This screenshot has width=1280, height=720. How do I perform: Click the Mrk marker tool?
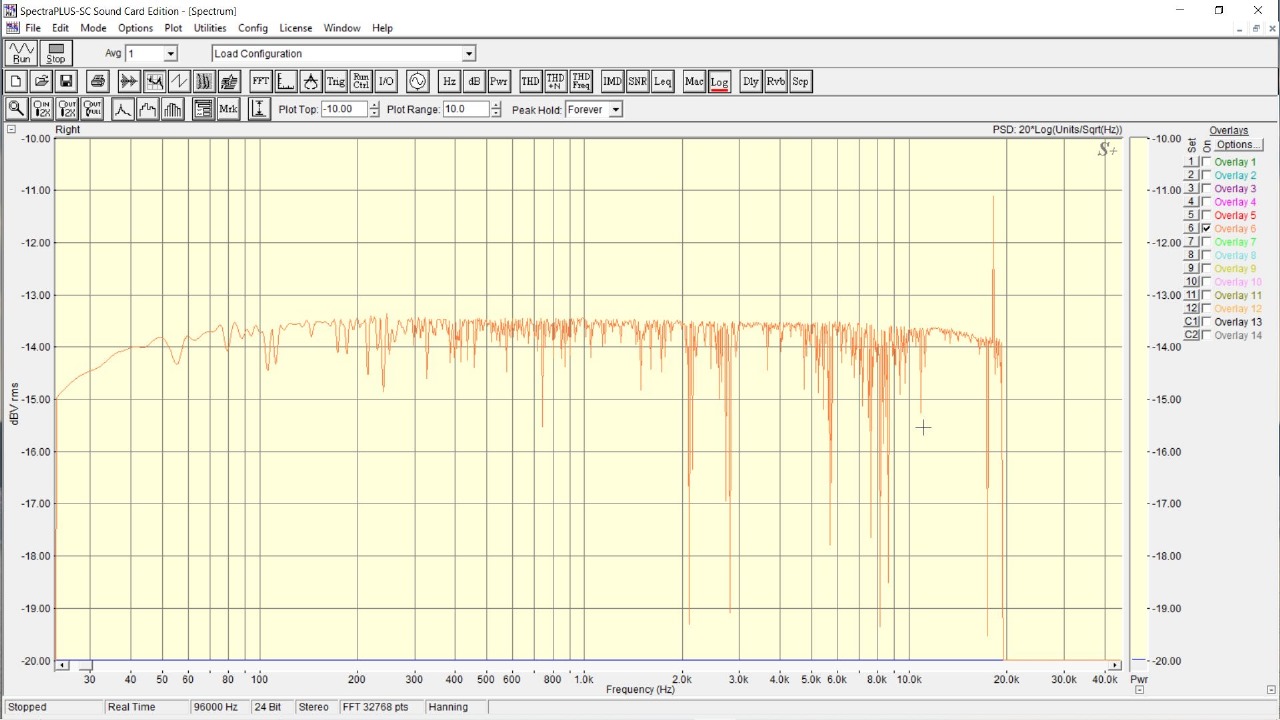[228, 109]
